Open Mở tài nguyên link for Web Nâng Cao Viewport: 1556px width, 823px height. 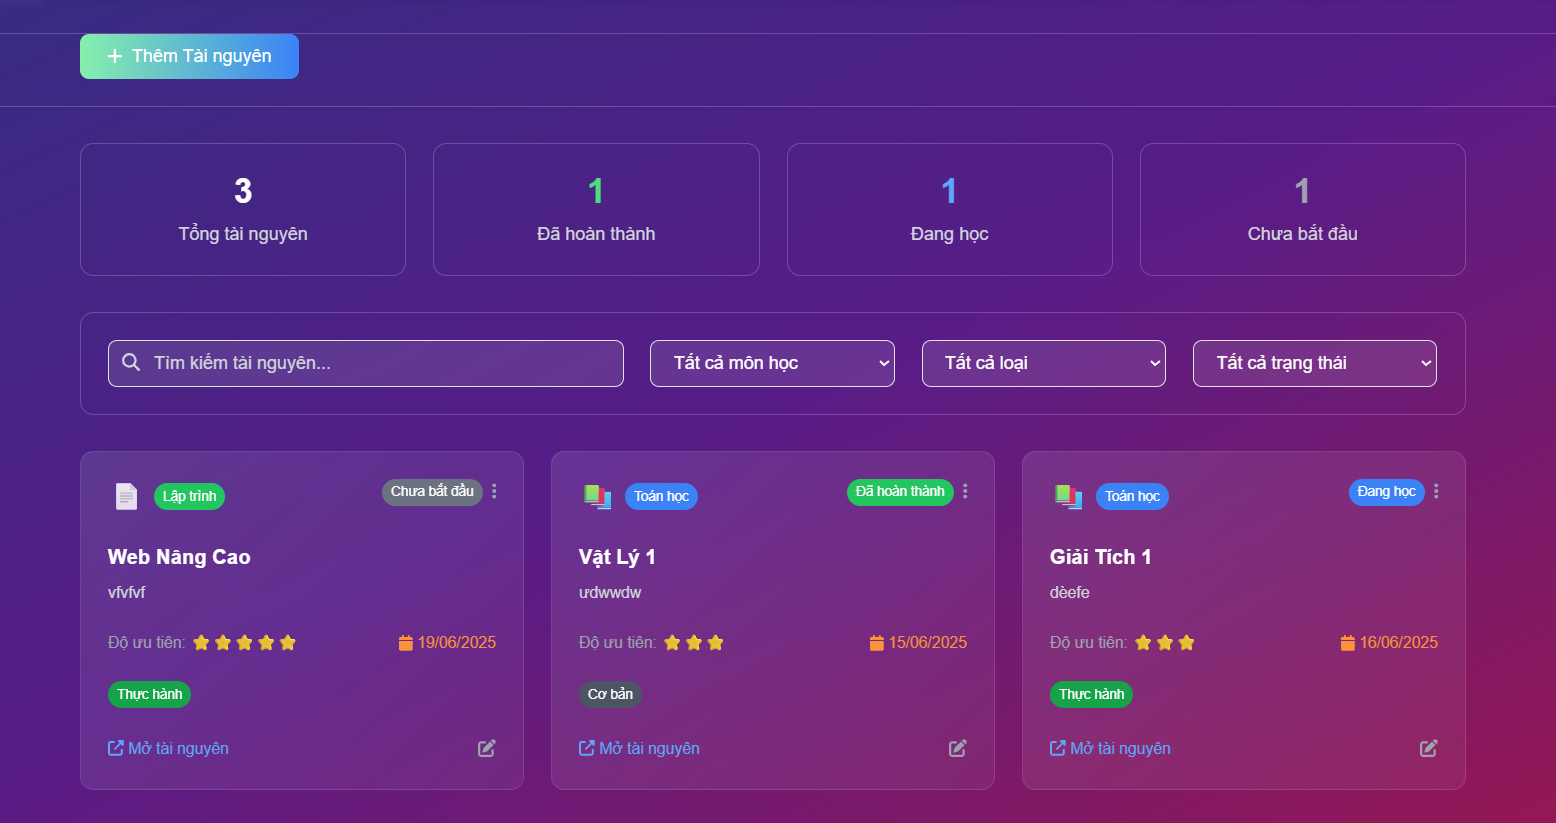[168, 748]
